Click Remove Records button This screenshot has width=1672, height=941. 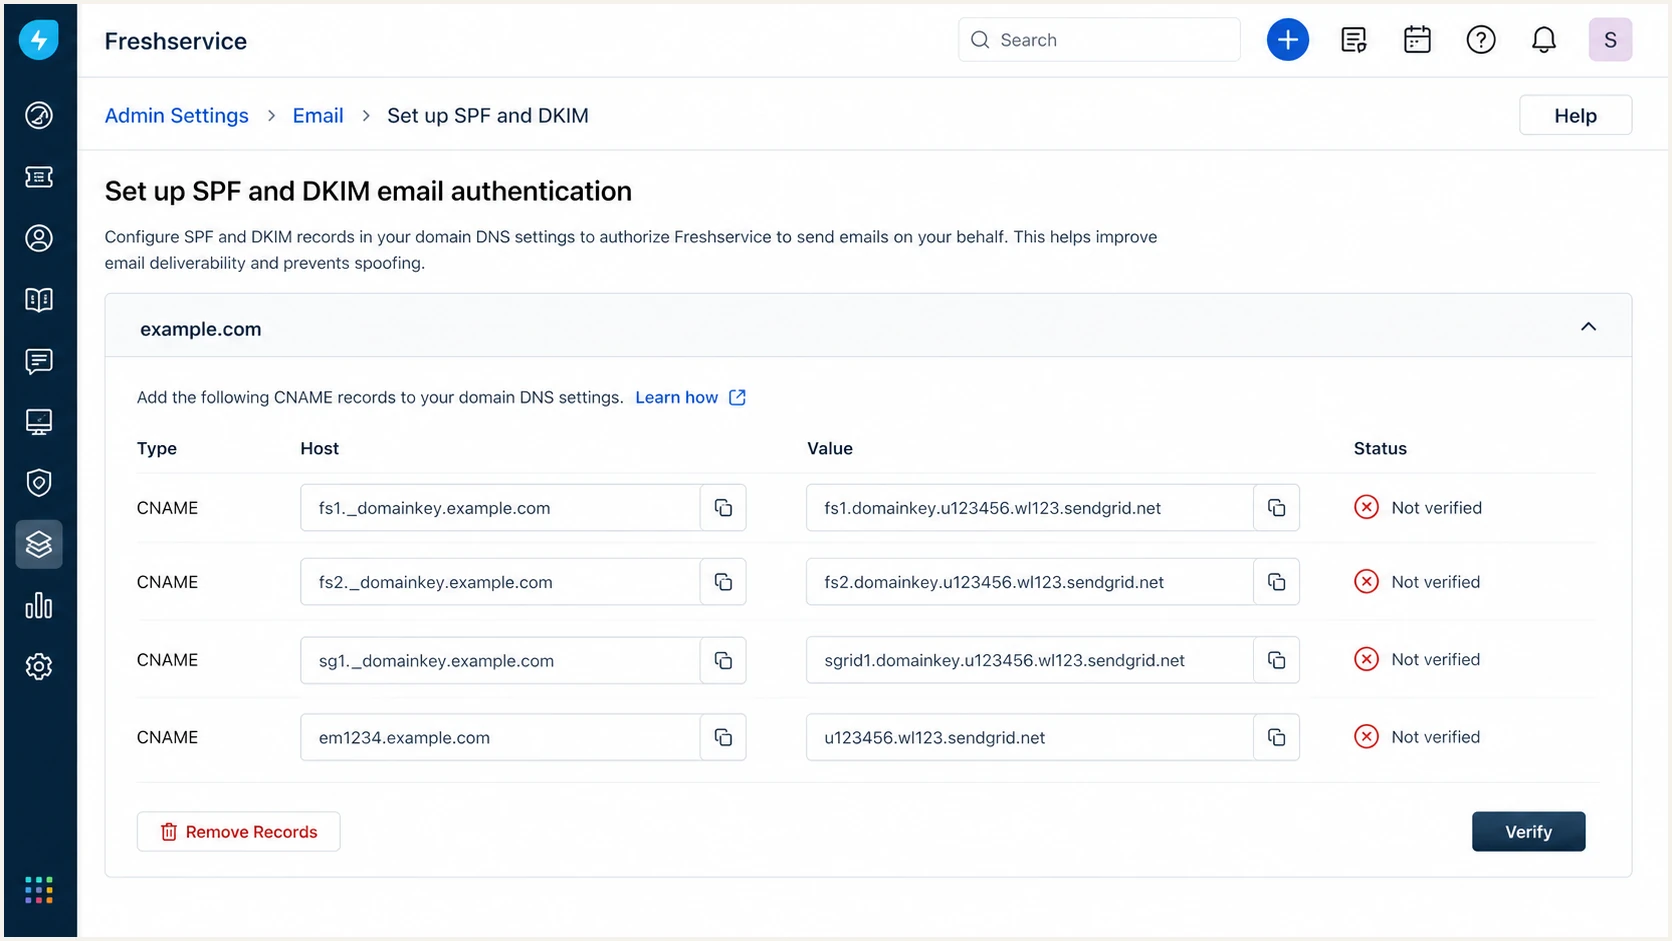pyautogui.click(x=238, y=831)
